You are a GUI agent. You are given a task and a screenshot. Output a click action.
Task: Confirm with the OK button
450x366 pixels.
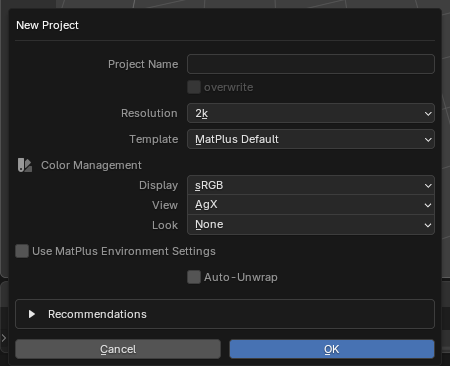tap(332, 349)
